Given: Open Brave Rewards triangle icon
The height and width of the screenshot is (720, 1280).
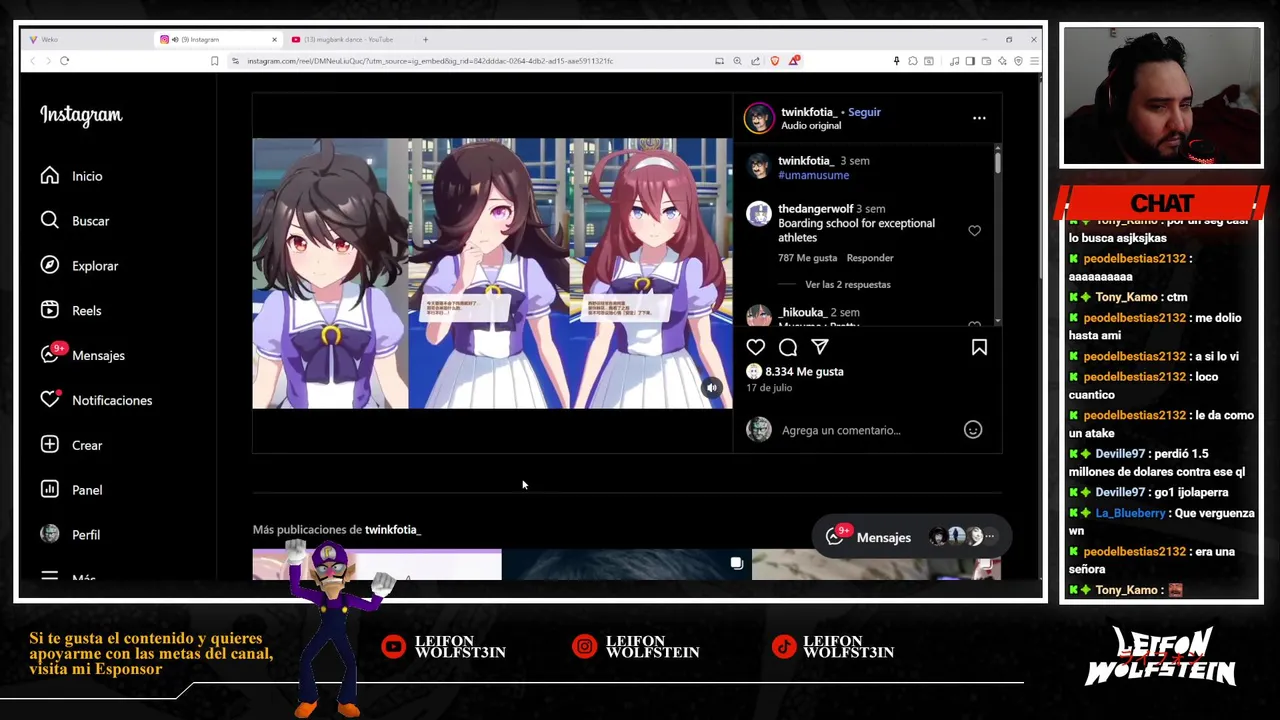Looking at the screenshot, I should pyautogui.click(x=793, y=61).
